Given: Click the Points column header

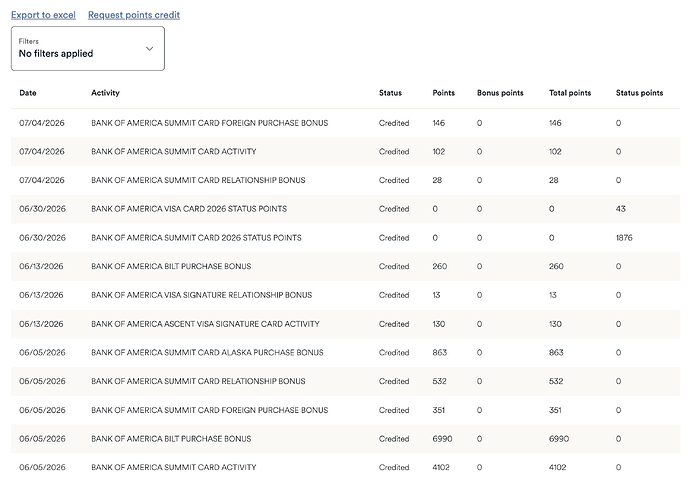Looking at the screenshot, I should tap(444, 93).
